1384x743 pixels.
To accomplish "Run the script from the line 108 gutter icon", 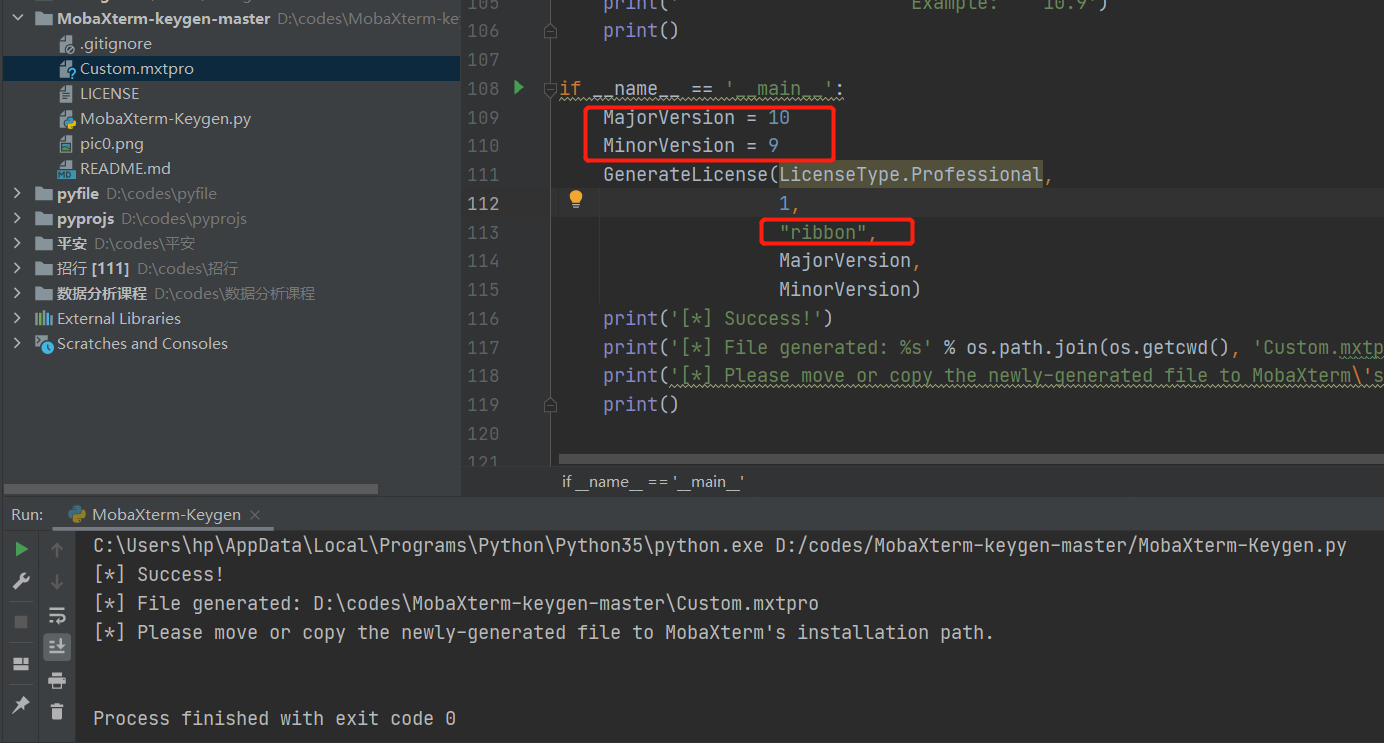I will [518, 88].
